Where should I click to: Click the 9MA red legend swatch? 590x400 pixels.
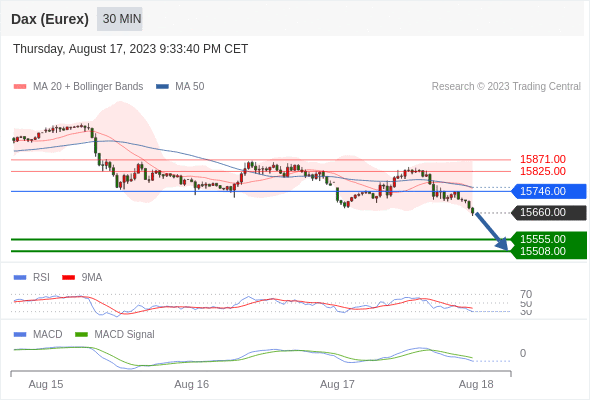(x=68, y=278)
